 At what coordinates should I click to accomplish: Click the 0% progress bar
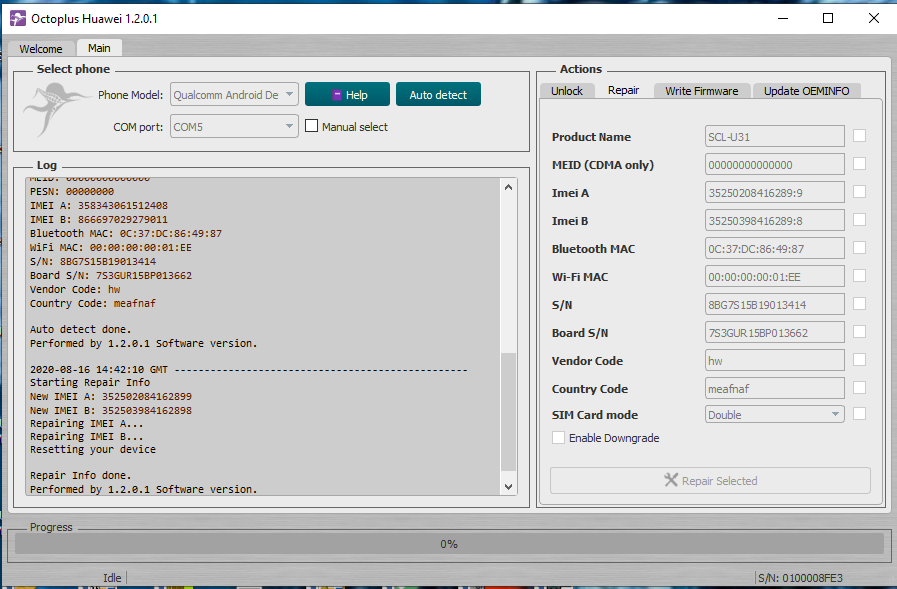449,544
